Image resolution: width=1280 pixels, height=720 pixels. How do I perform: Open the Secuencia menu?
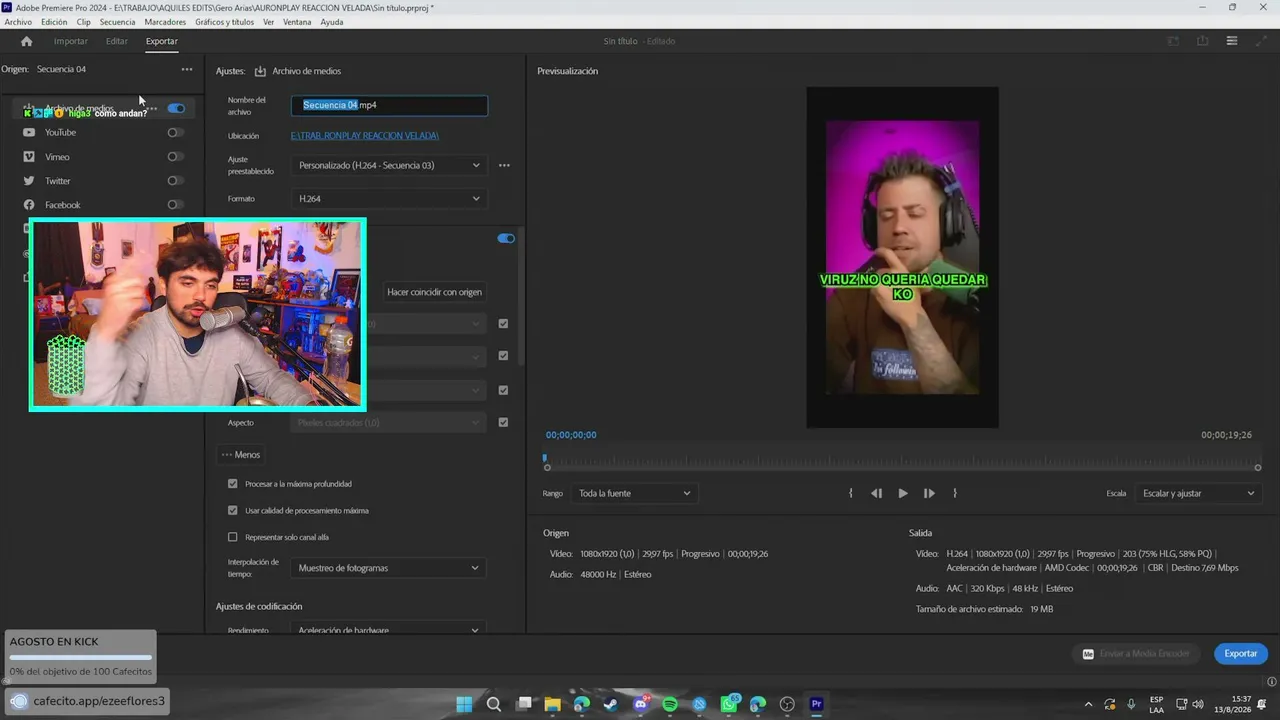coord(117,22)
